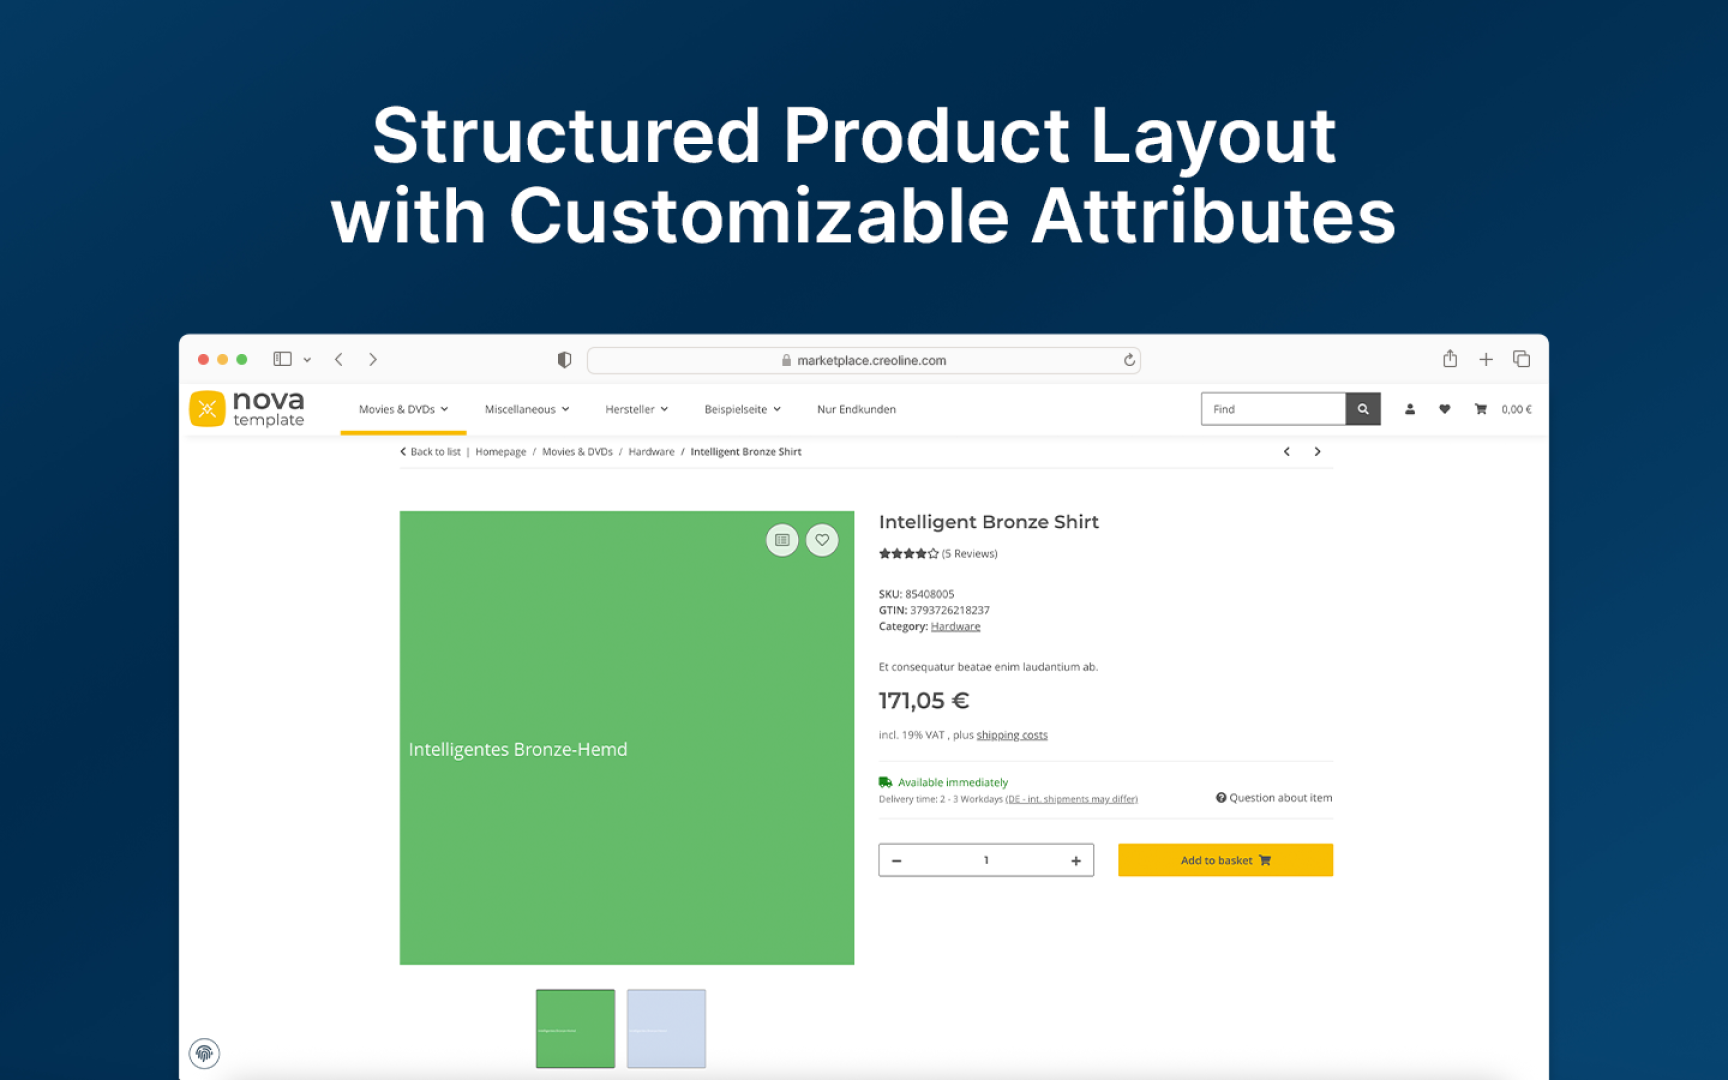
Task: Submit search with magnifier button
Action: coord(1363,409)
